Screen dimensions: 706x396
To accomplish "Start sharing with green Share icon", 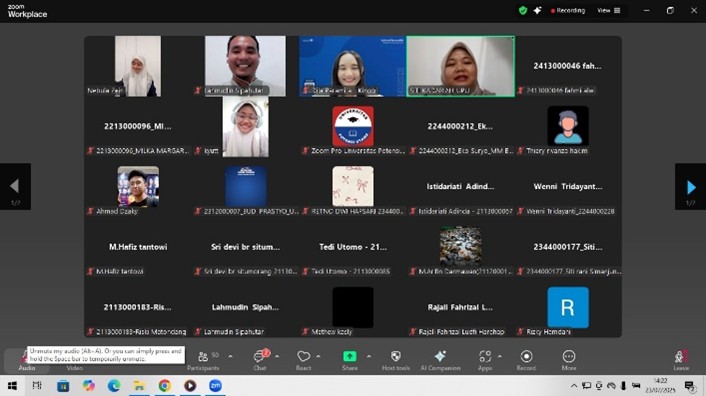I will pos(350,360).
